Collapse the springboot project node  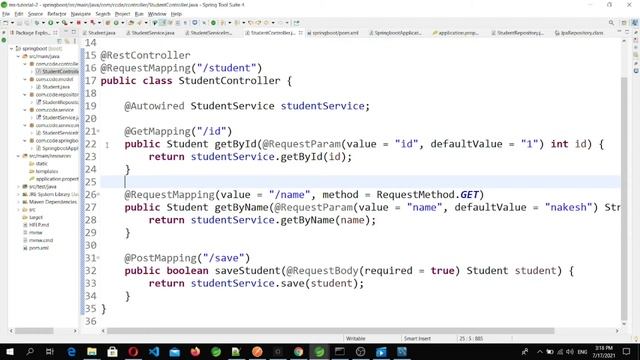tap(11, 49)
